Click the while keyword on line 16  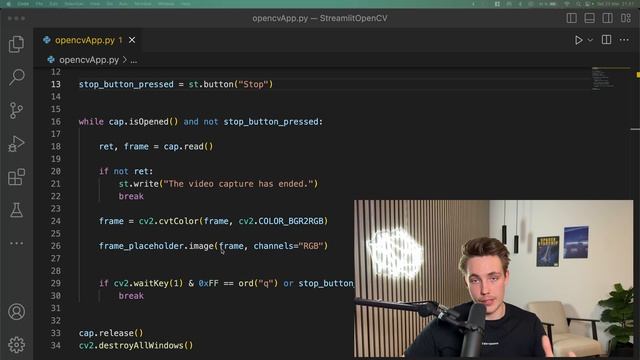tap(91, 122)
